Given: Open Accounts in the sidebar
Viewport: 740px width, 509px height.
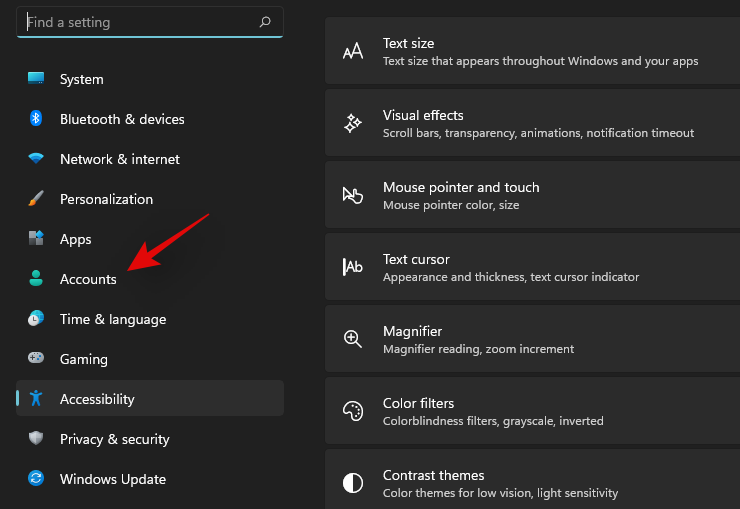Looking at the screenshot, I should (x=88, y=279).
